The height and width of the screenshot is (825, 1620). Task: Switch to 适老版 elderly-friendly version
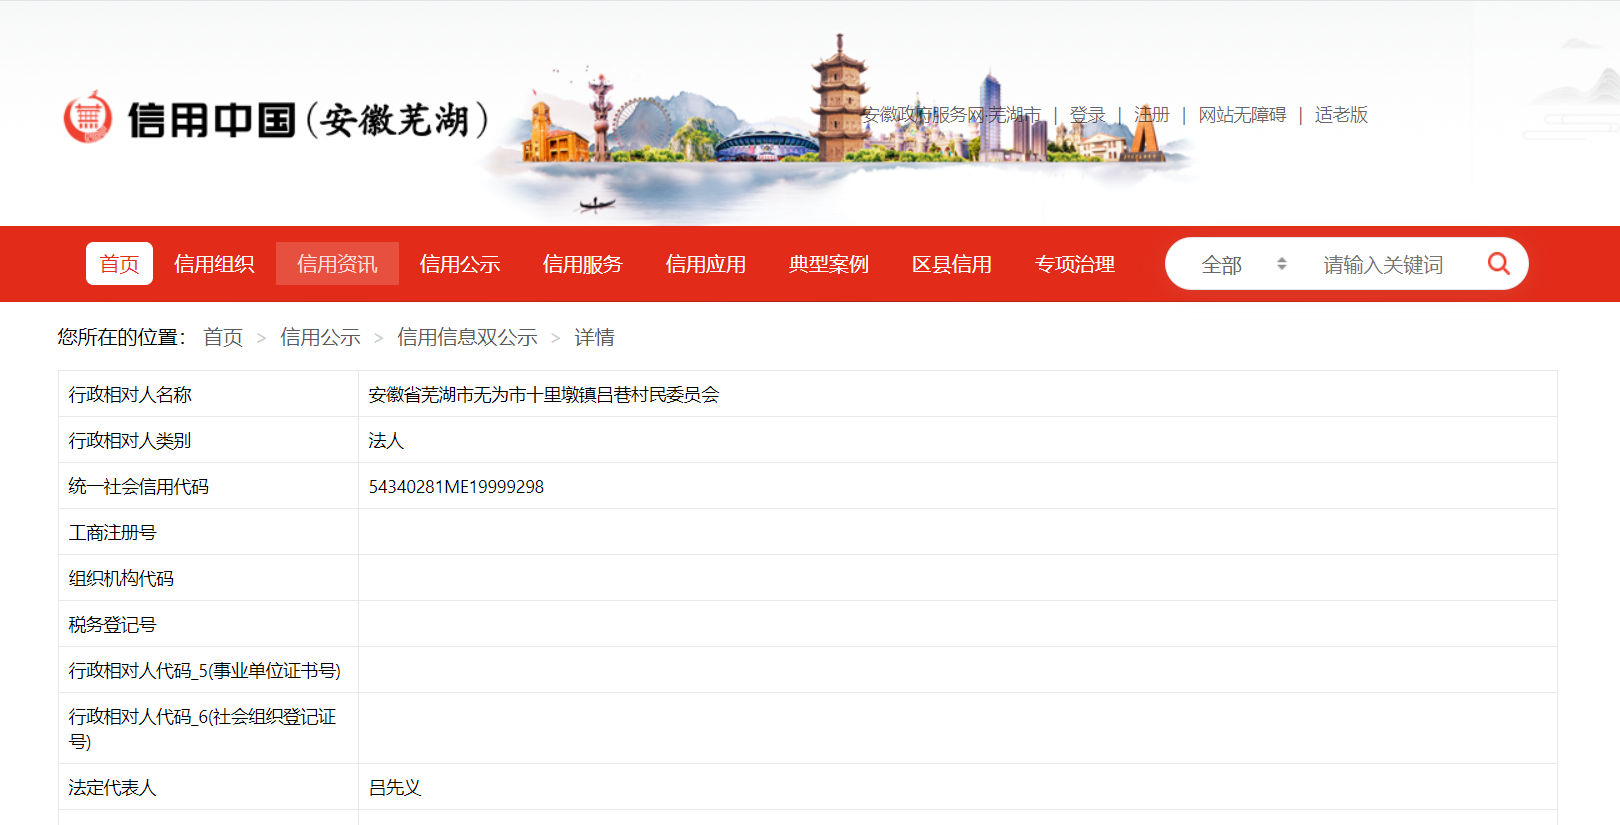(1341, 115)
